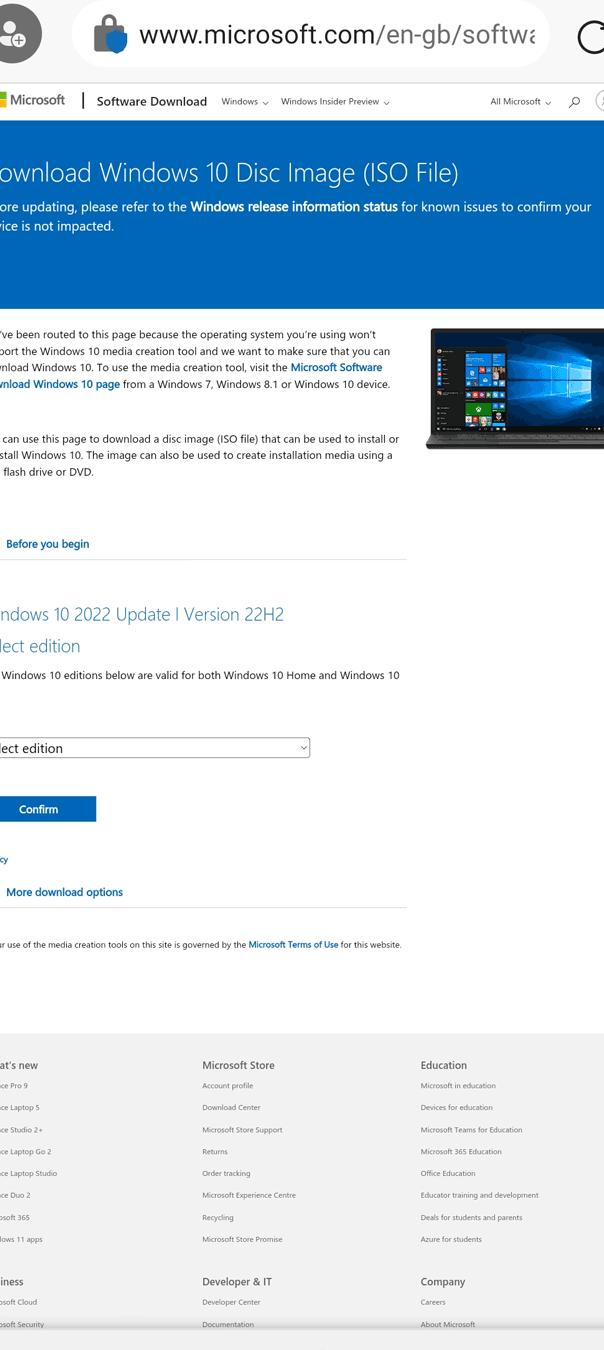This screenshot has width=604, height=1350.
Task: Open Microsoft in education link
Action: point(458,1086)
